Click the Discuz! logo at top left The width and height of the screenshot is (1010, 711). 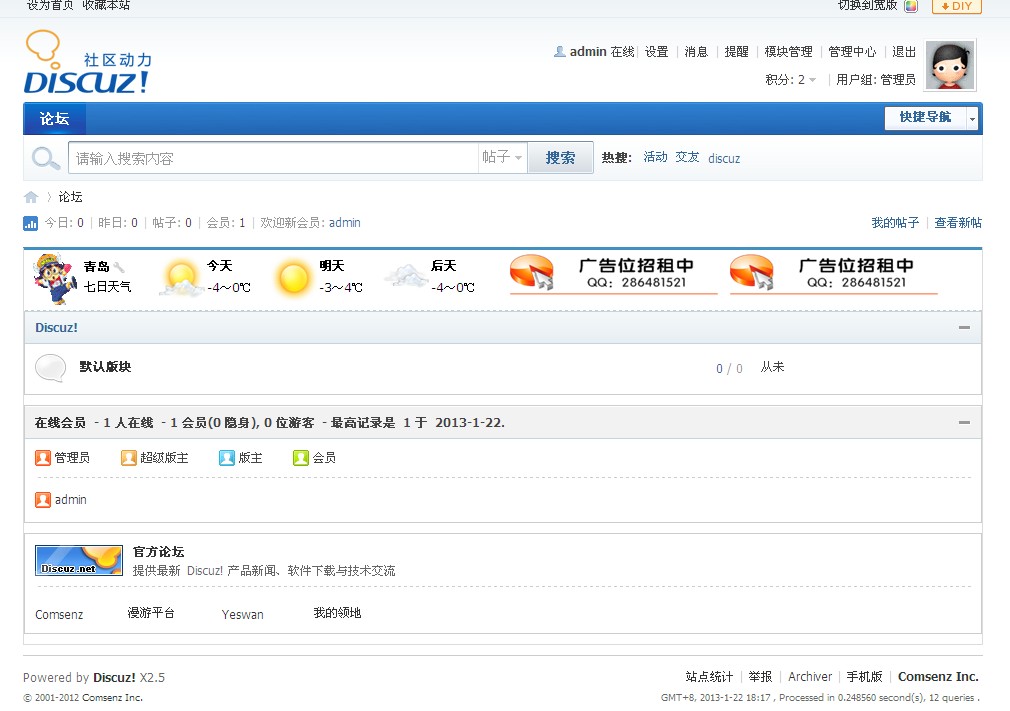(87, 64)
